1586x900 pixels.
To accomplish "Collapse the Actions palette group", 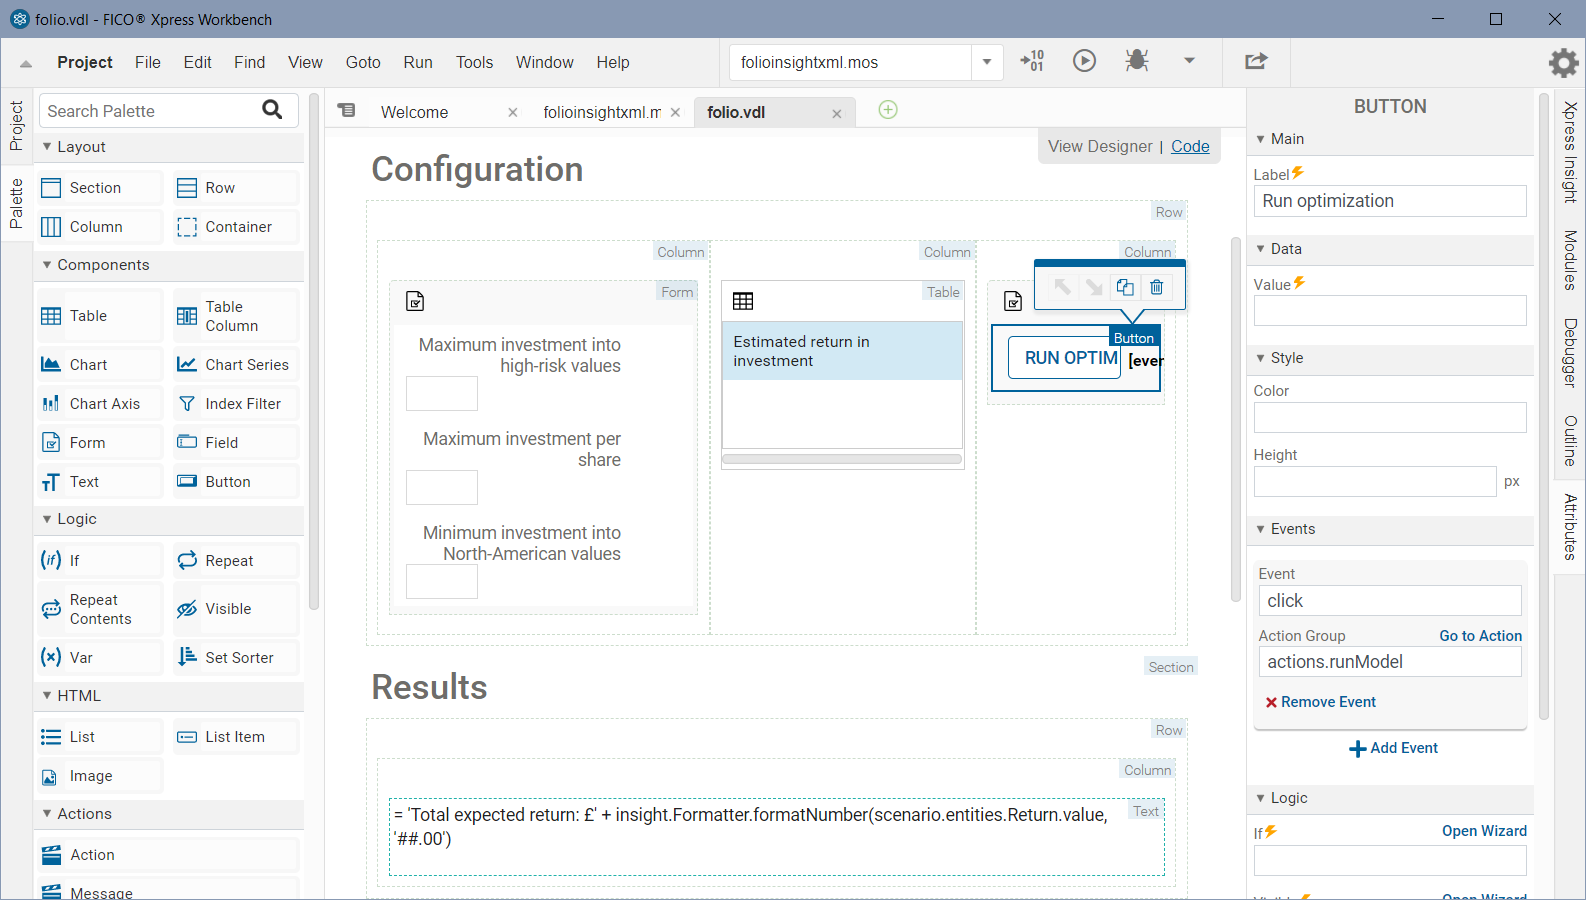I will pos(47,813).
